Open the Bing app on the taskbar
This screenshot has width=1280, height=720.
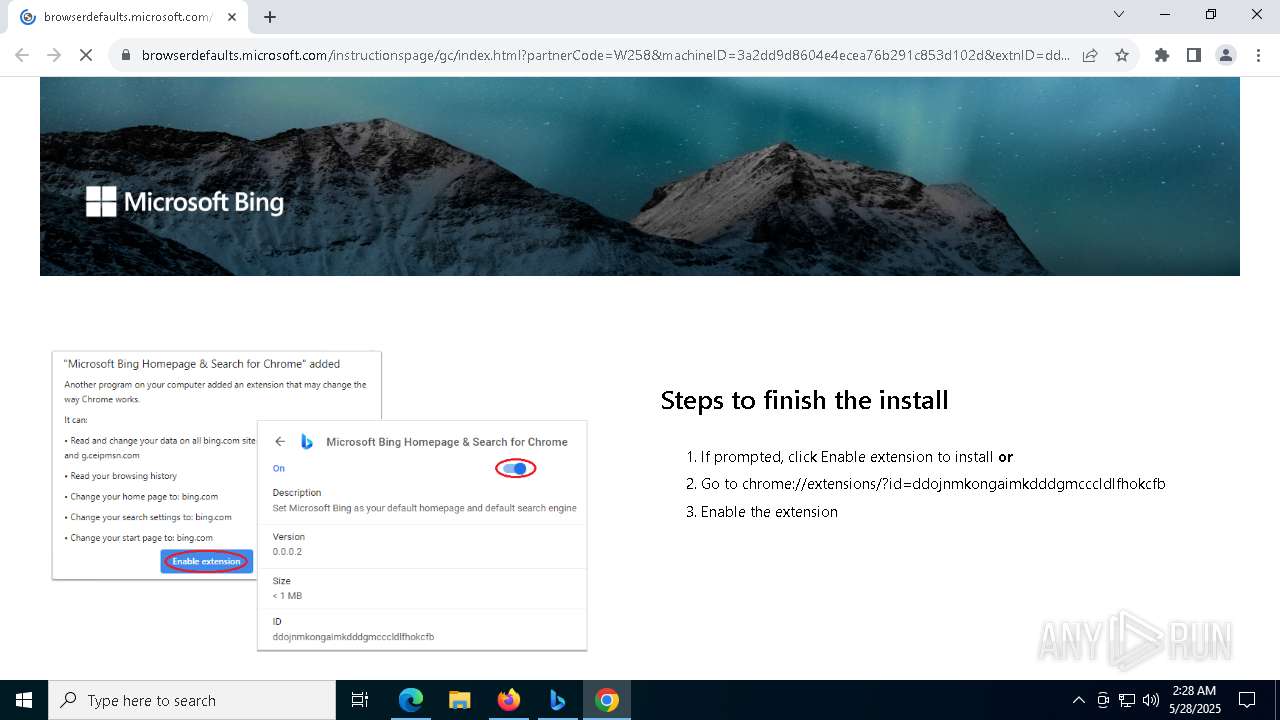tap(558, 700)
